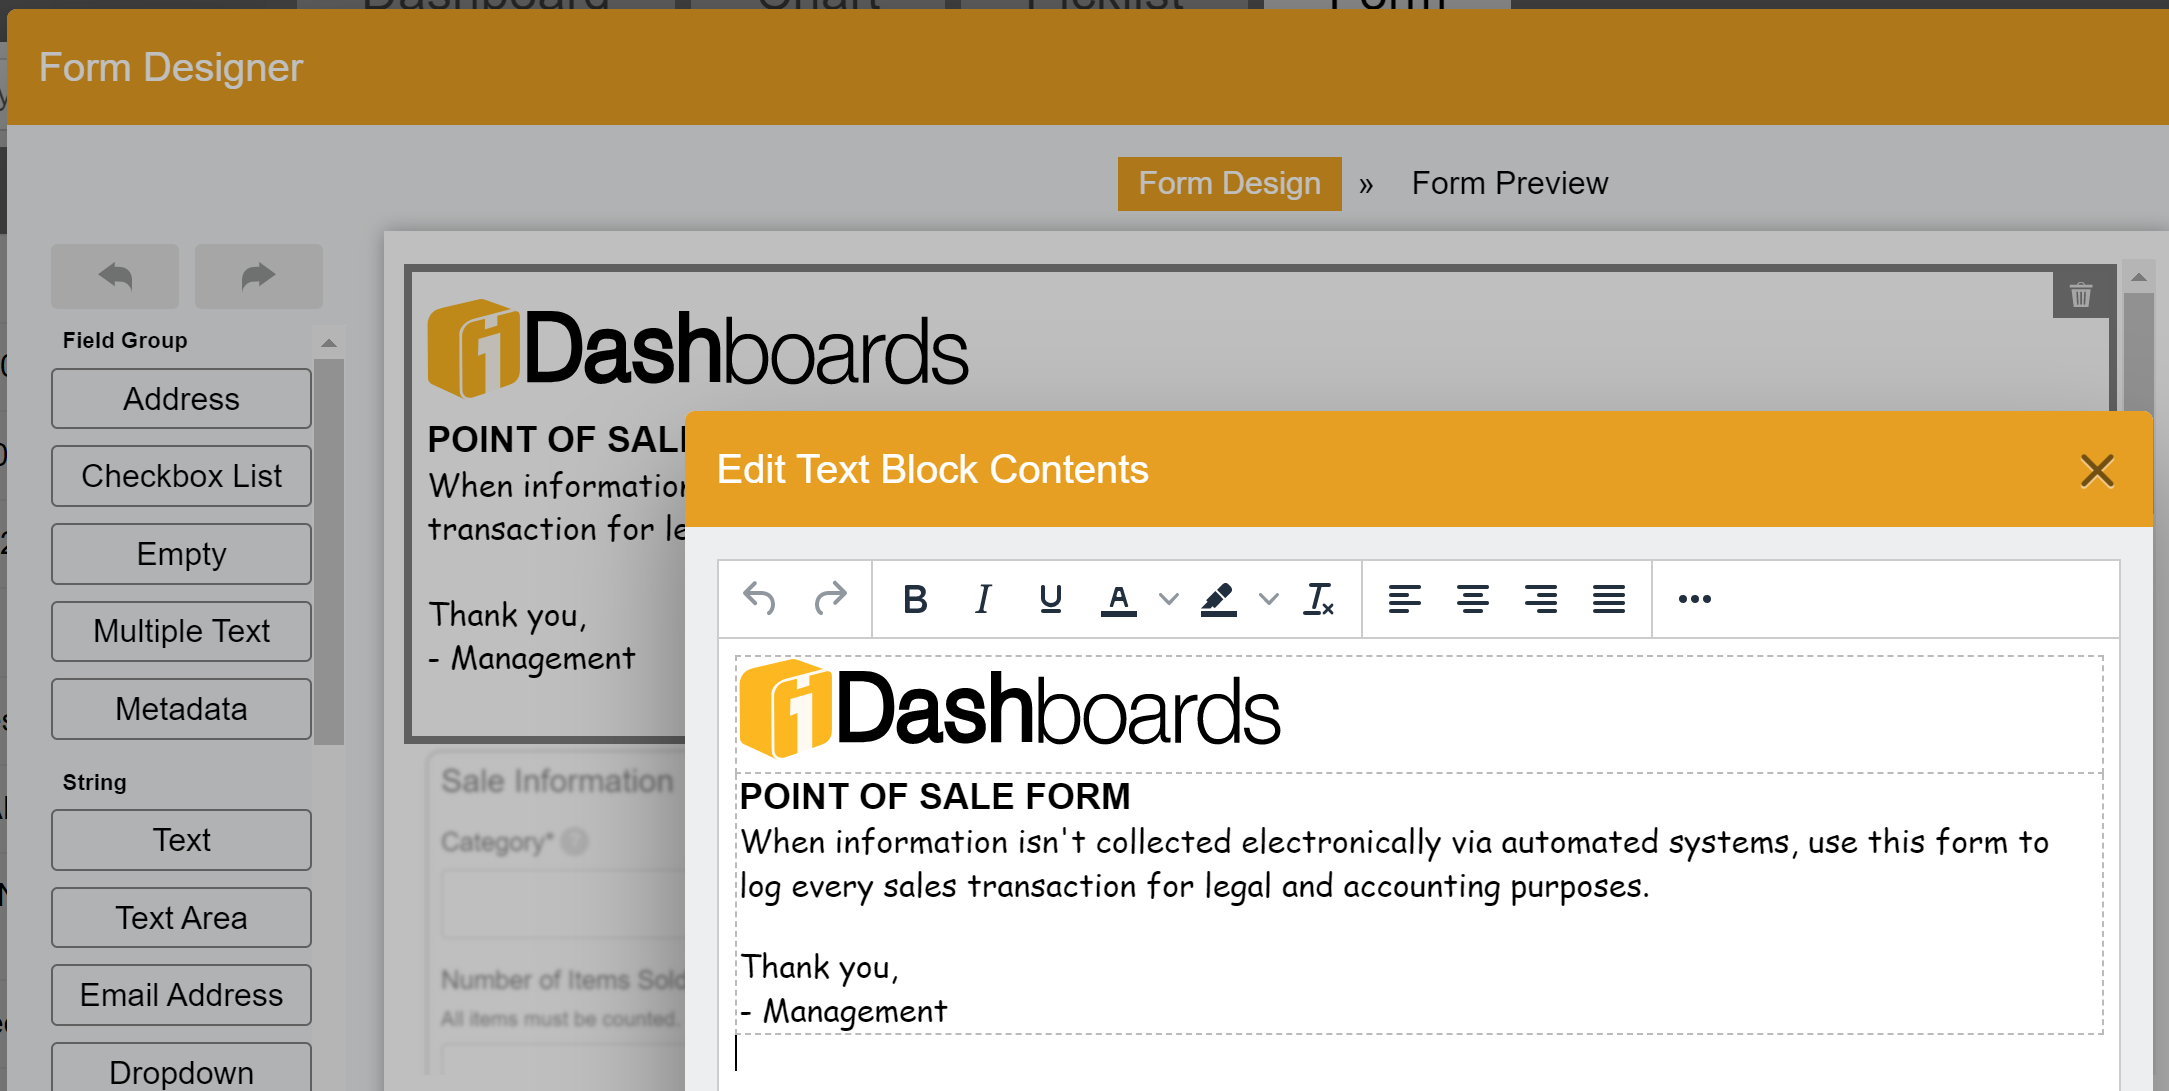Add an Address field group
Viewport: 2169px width, 1091px height.
[181, 398]
